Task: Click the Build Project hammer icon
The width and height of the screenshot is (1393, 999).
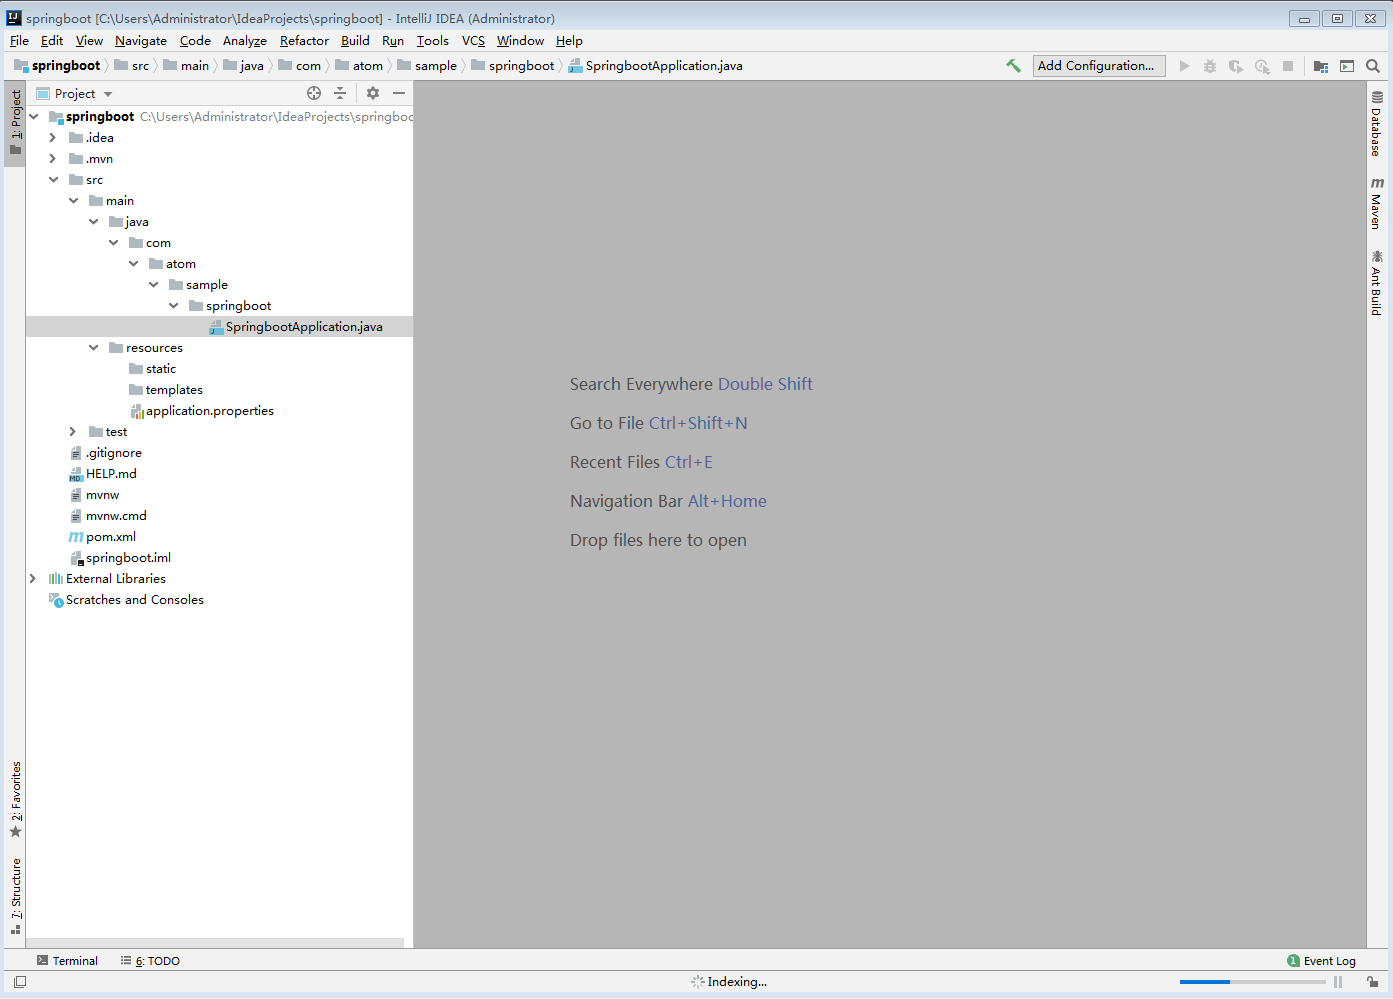Action: point(1013,66)
